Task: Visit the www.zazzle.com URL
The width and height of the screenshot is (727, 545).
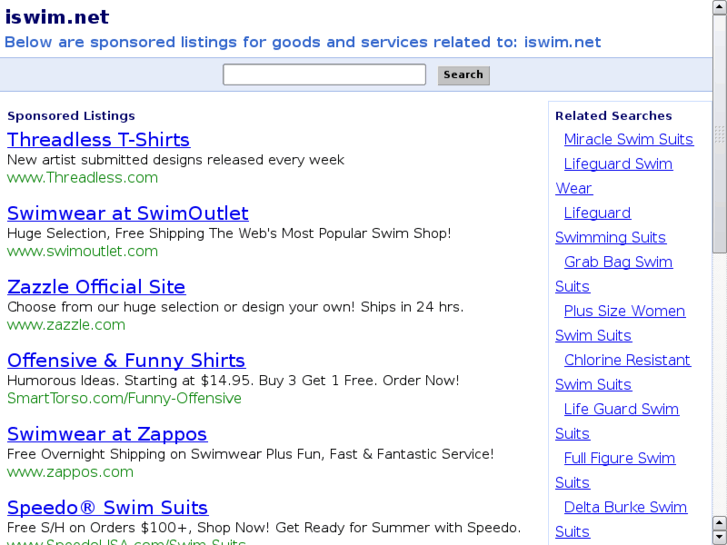Action: click(x=66, y=325)
